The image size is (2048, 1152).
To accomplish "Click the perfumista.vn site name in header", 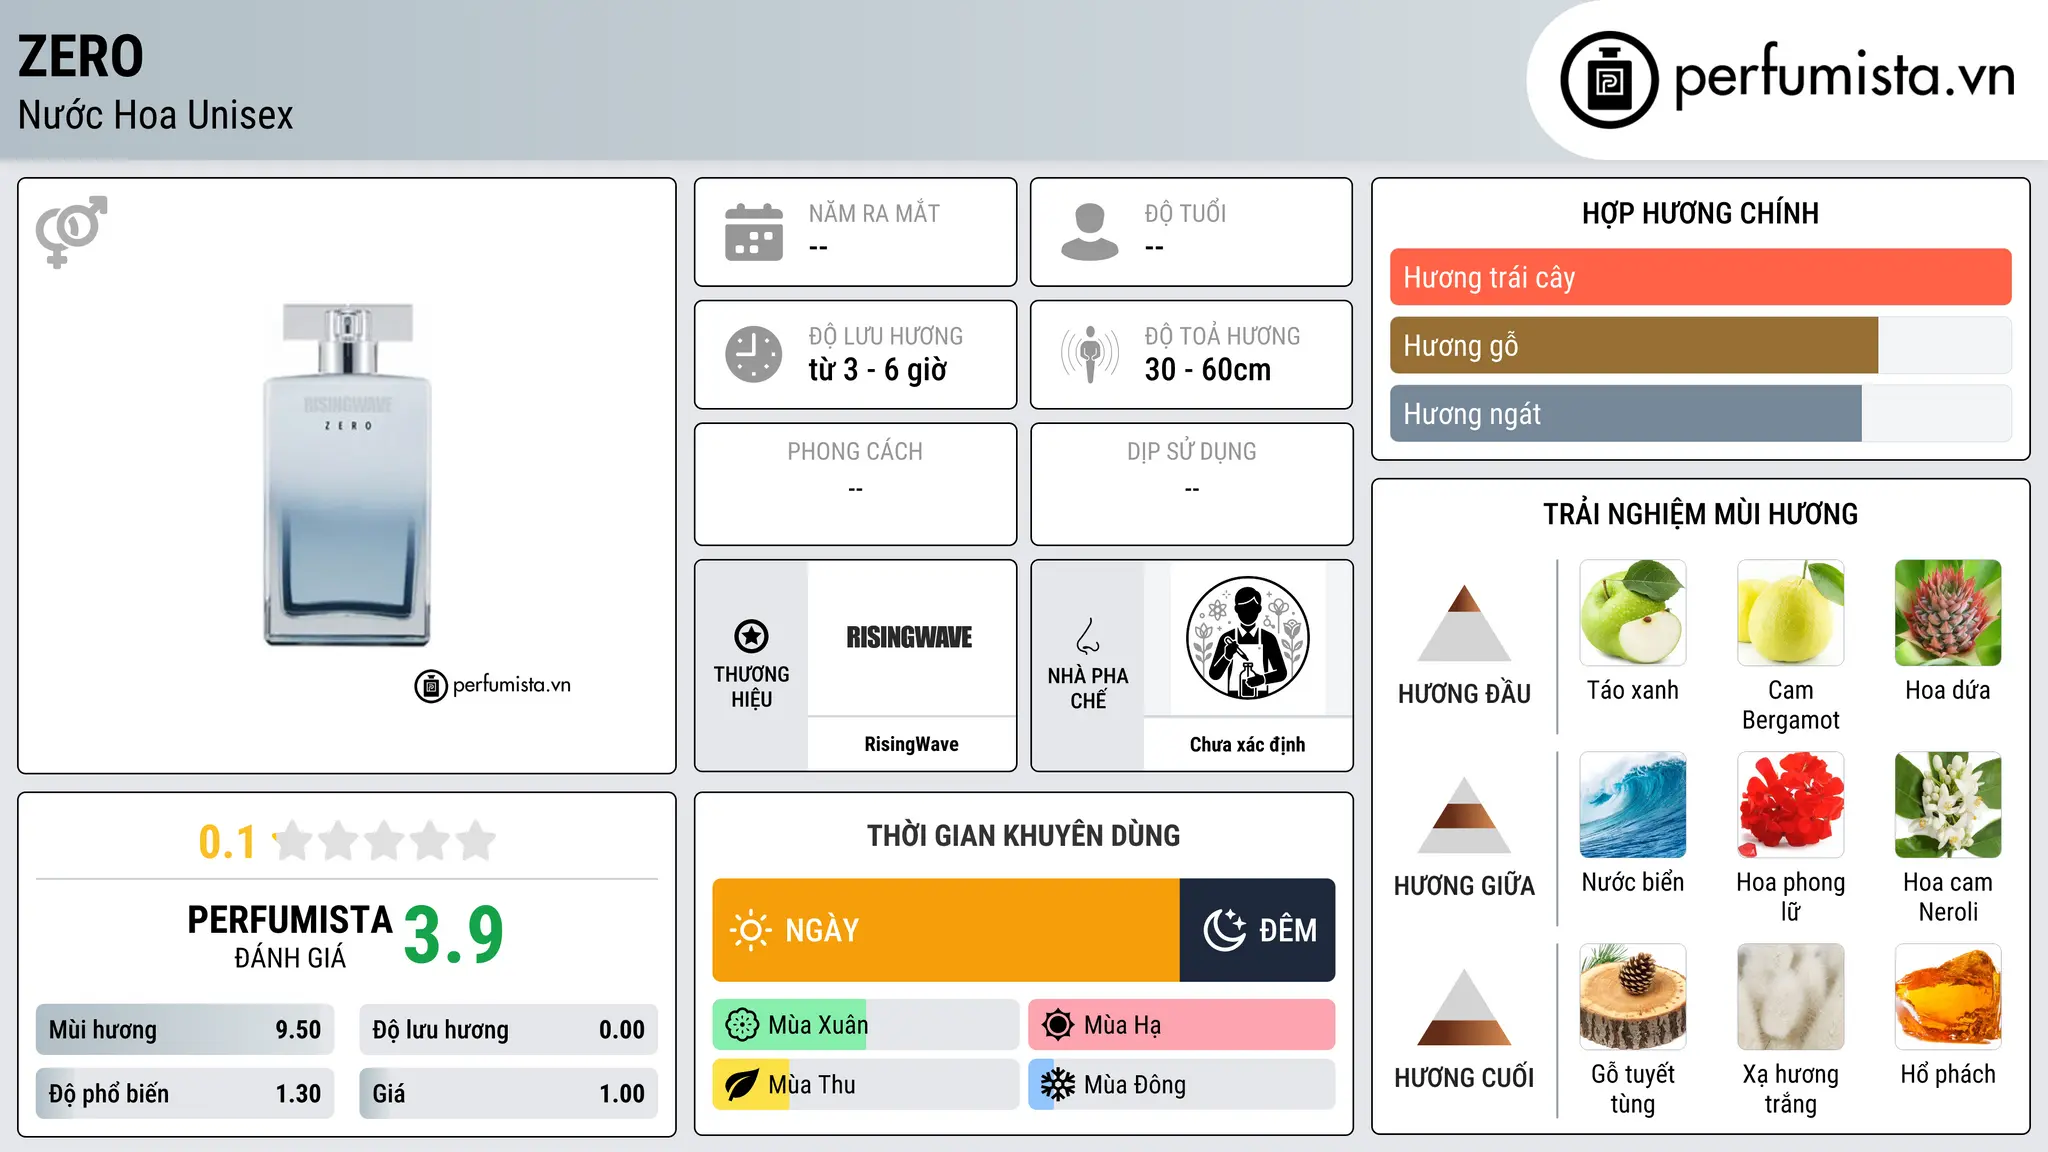I will coord(1844,76).
